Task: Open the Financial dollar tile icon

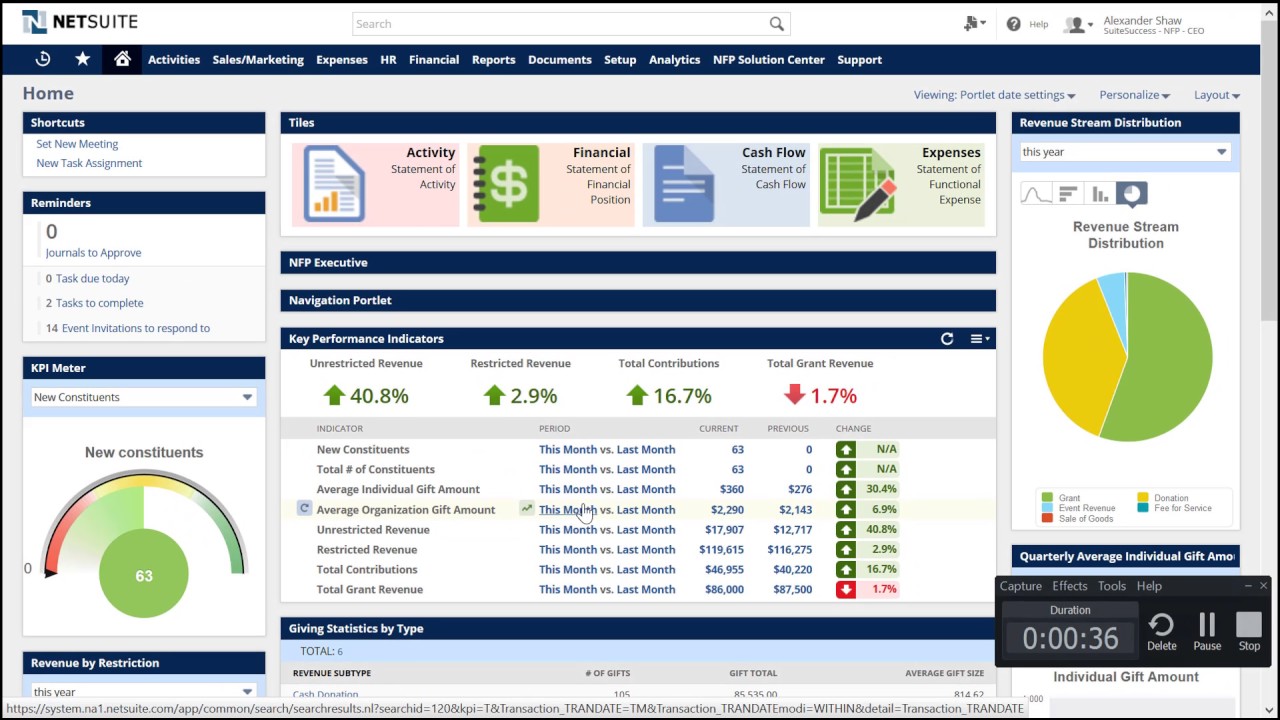Action: [508, 184]
